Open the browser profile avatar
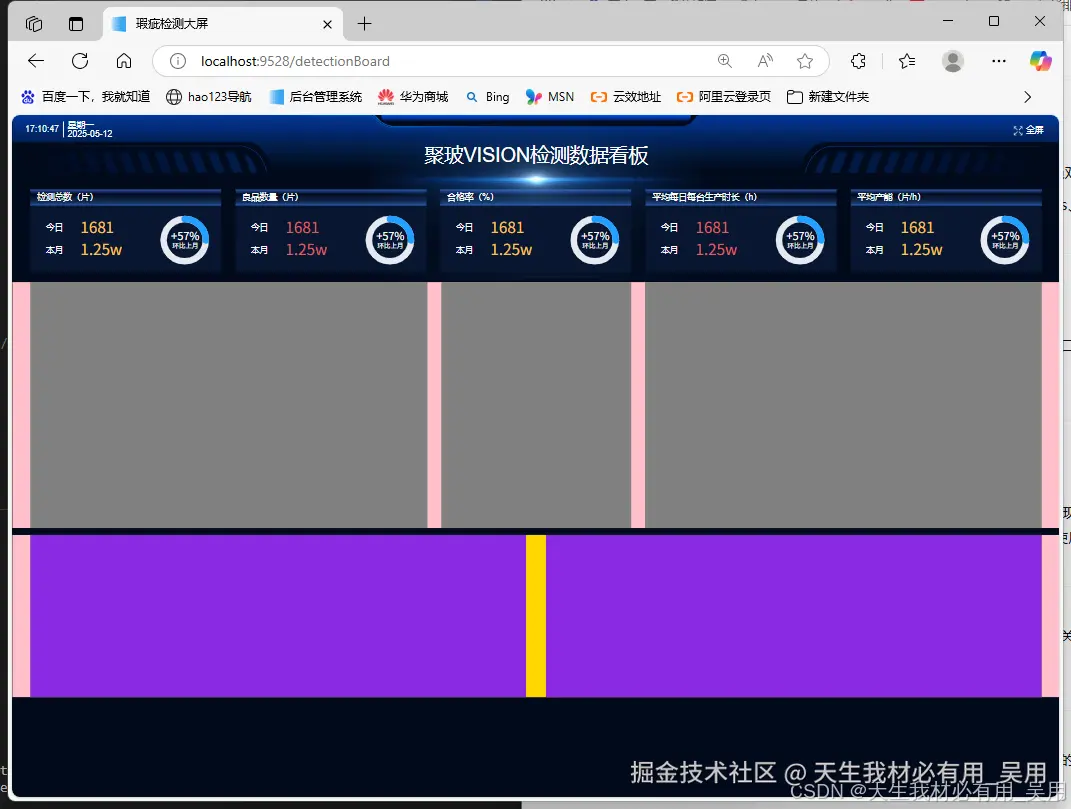The width and height of the screenshot is (1071, 809). (952, 60)
